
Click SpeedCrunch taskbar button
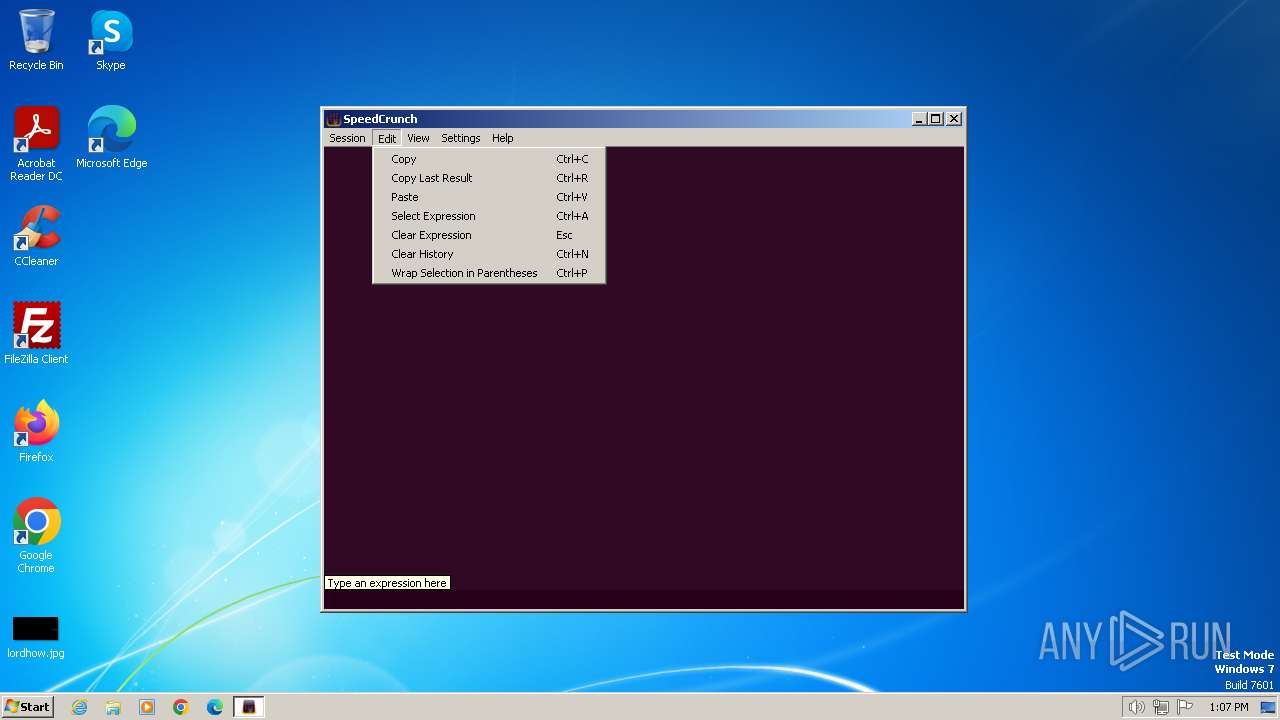249,707
